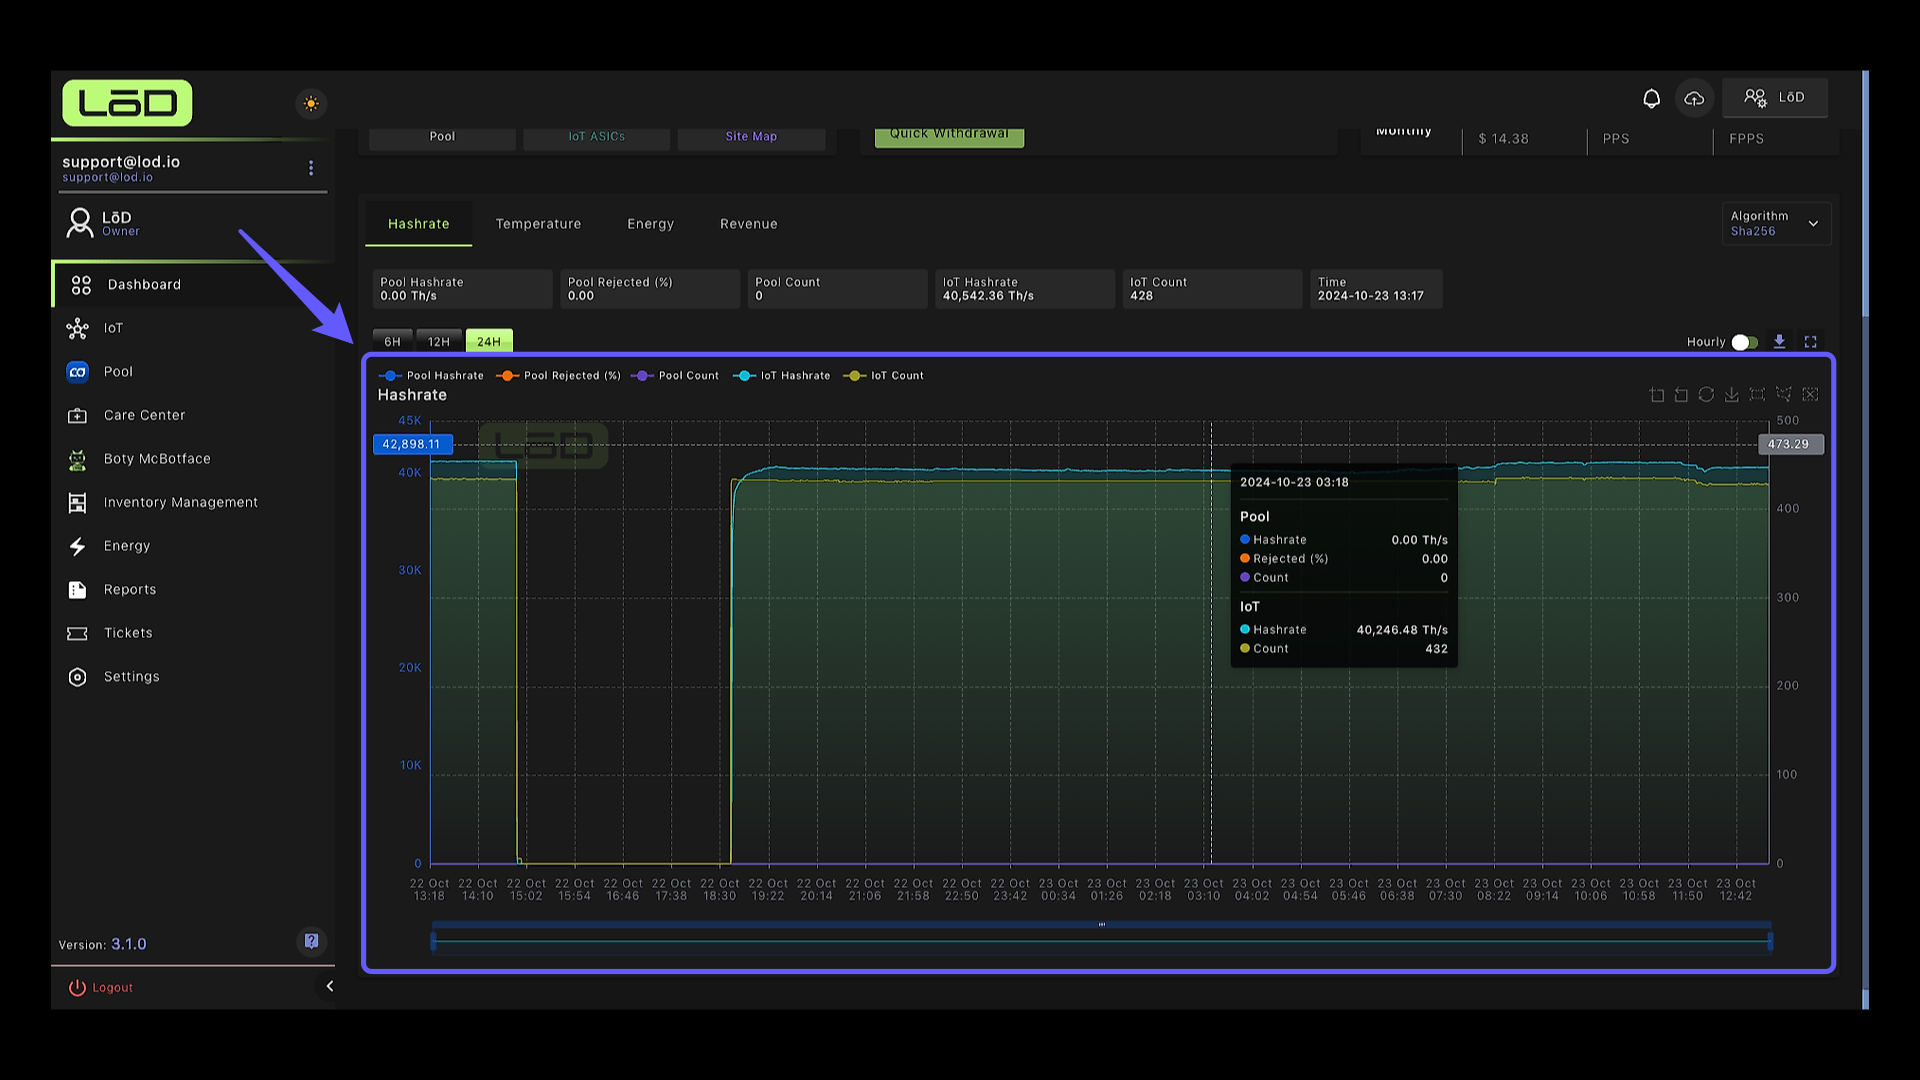Restore the chart with the refresh icon
Viewport: 1920px width, 1080px height.
(1706, 395)
